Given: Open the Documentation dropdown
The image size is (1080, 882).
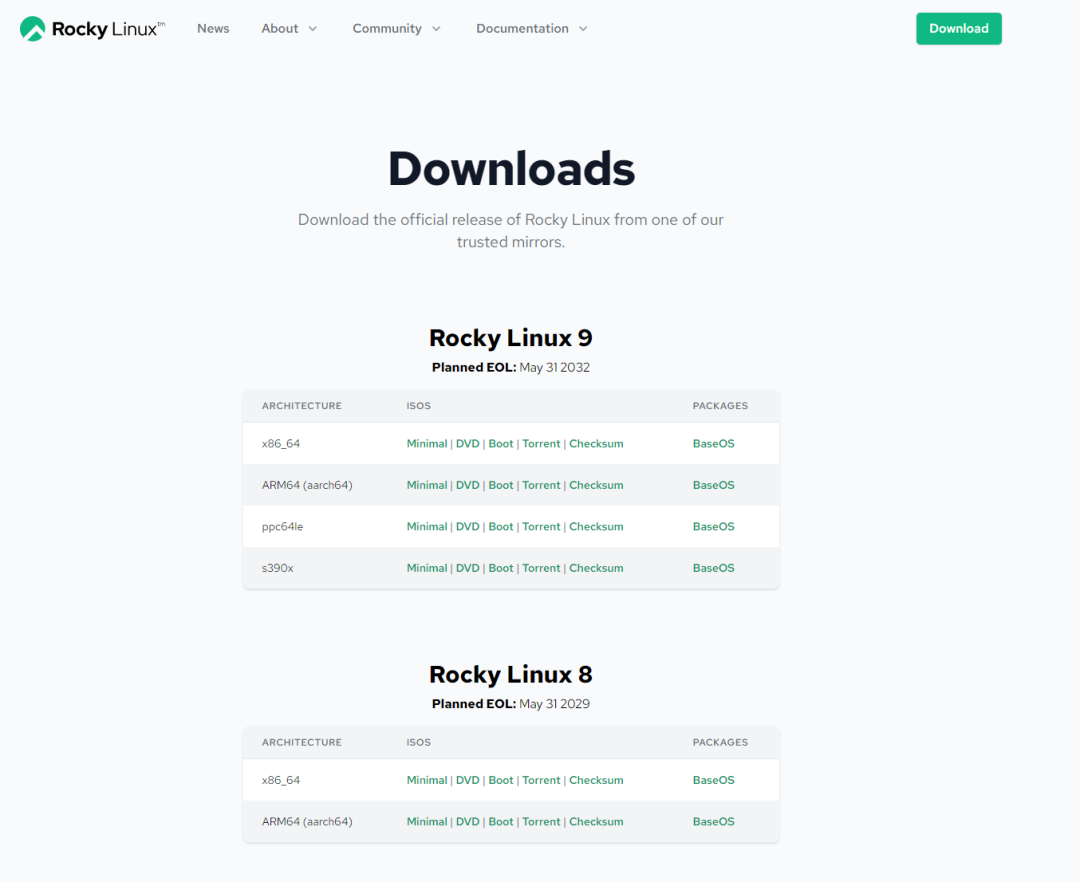Looking at the screenshot, I should (x=530, y=28).
